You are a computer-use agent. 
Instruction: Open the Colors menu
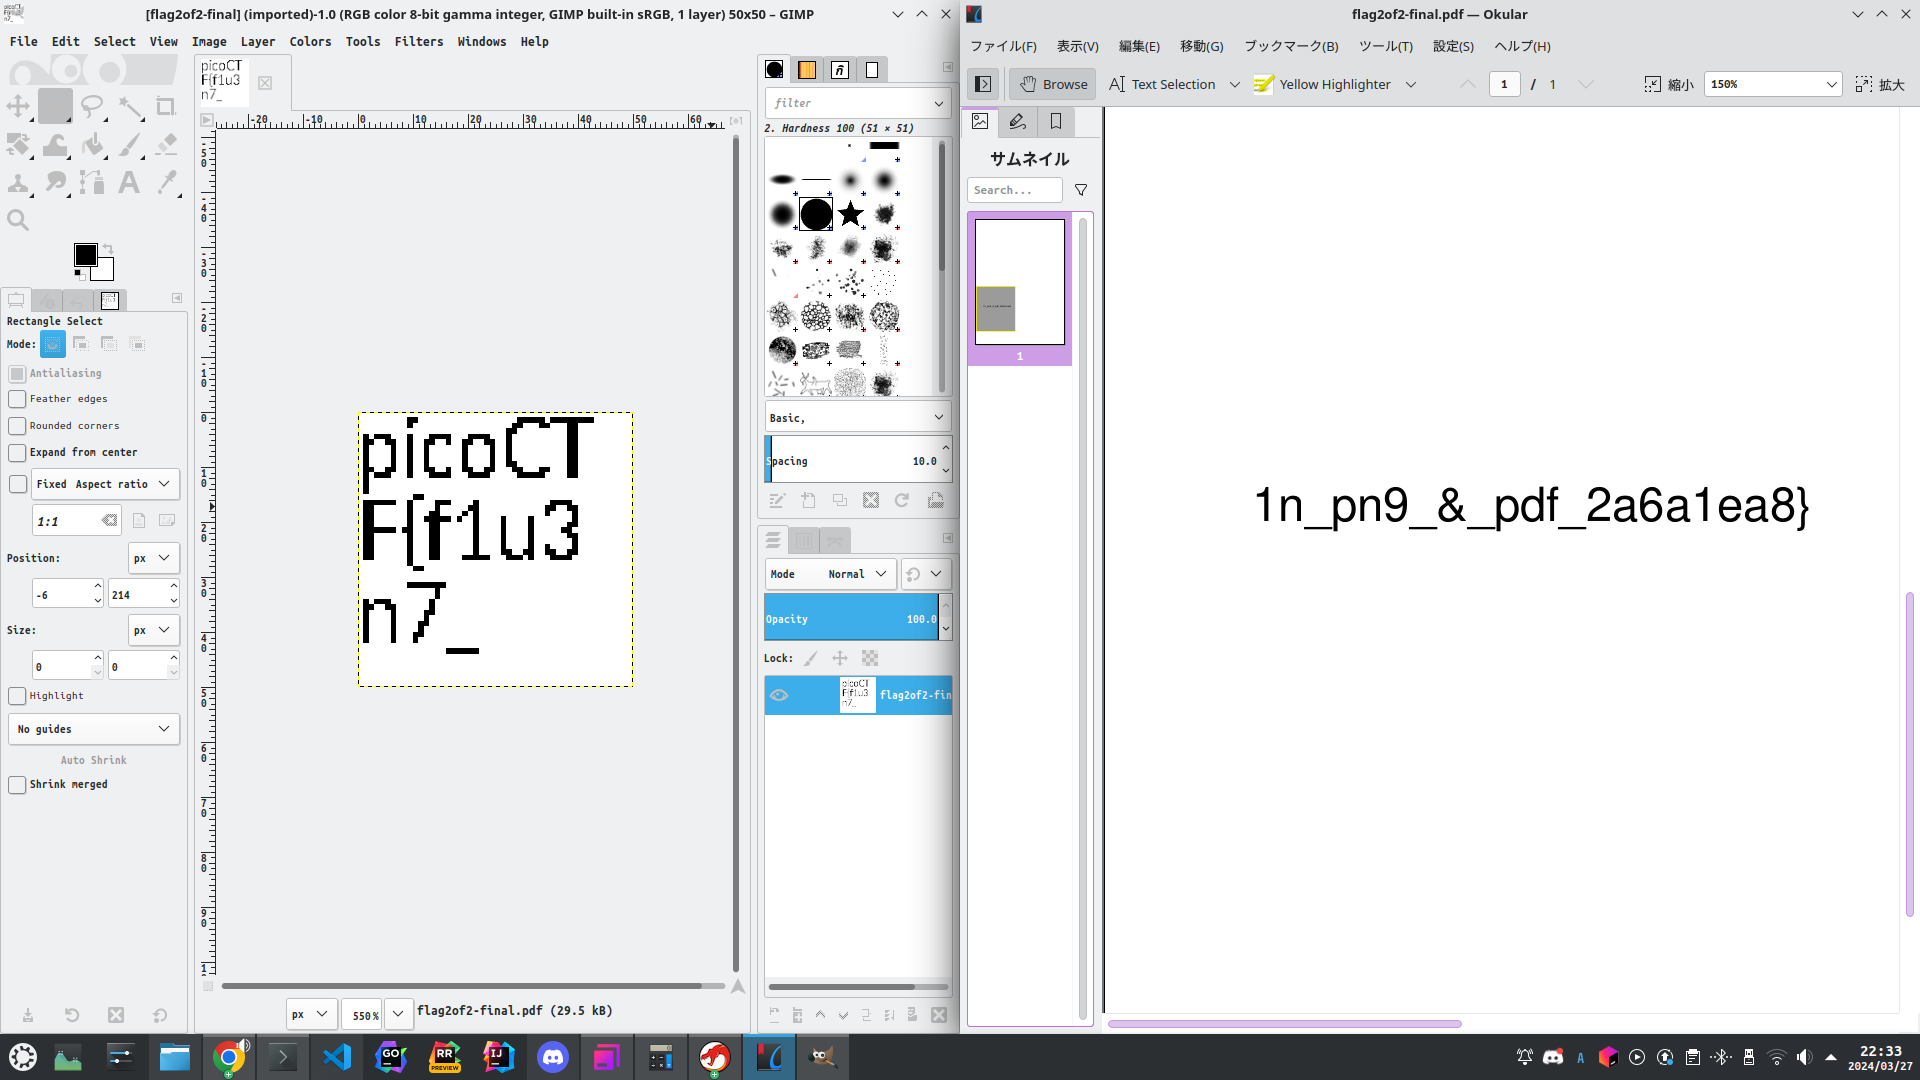(310, 42)
